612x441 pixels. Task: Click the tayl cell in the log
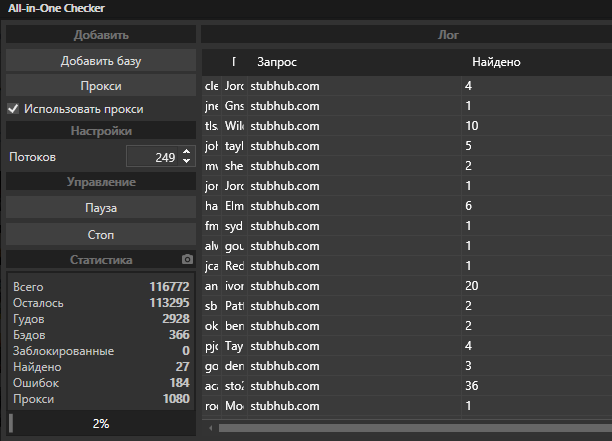(x=234, y=146)
